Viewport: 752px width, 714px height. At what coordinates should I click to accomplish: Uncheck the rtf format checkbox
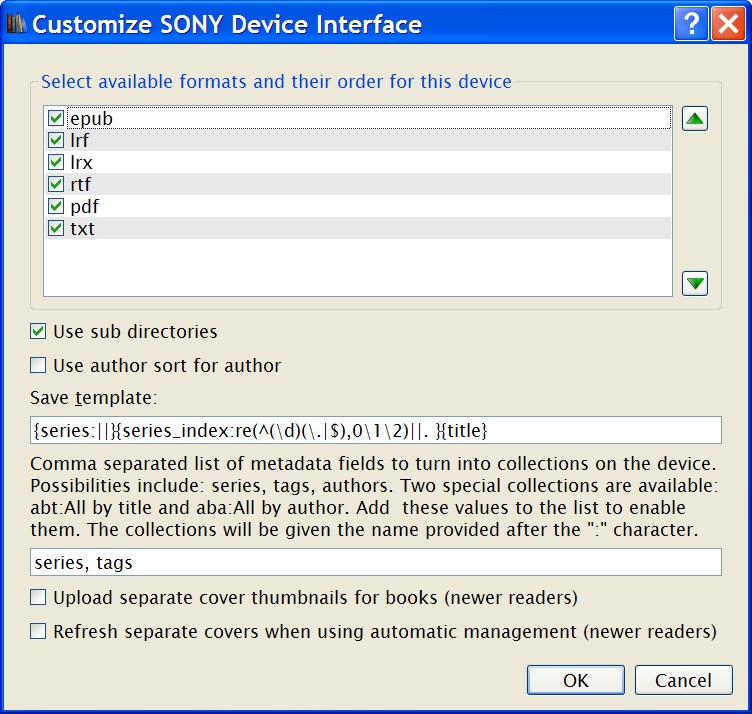pos(56,184)
